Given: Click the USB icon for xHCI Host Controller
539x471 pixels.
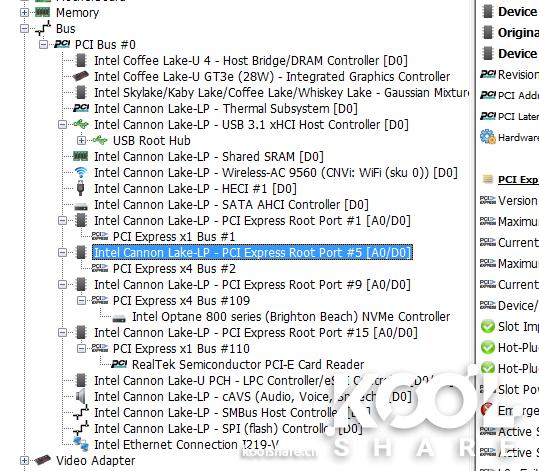Looking at the screenshot, I should 81,124.
